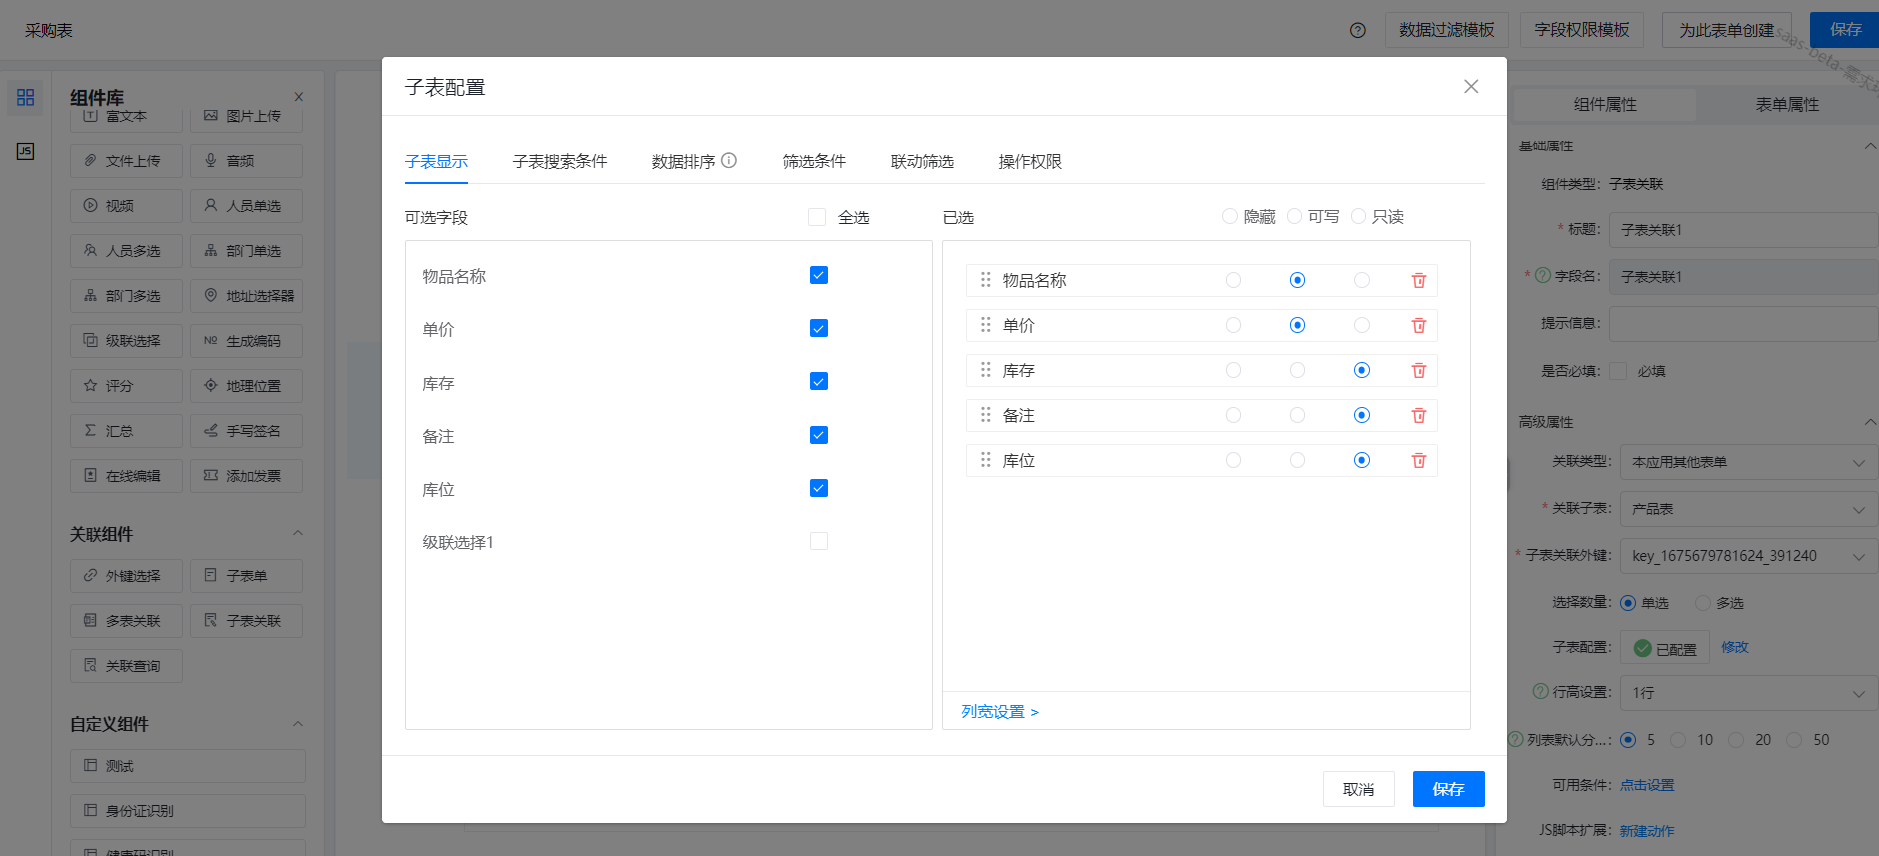Select 音频 component
1879x856 pixels.
pyautogui.click(x=247, y=161)
